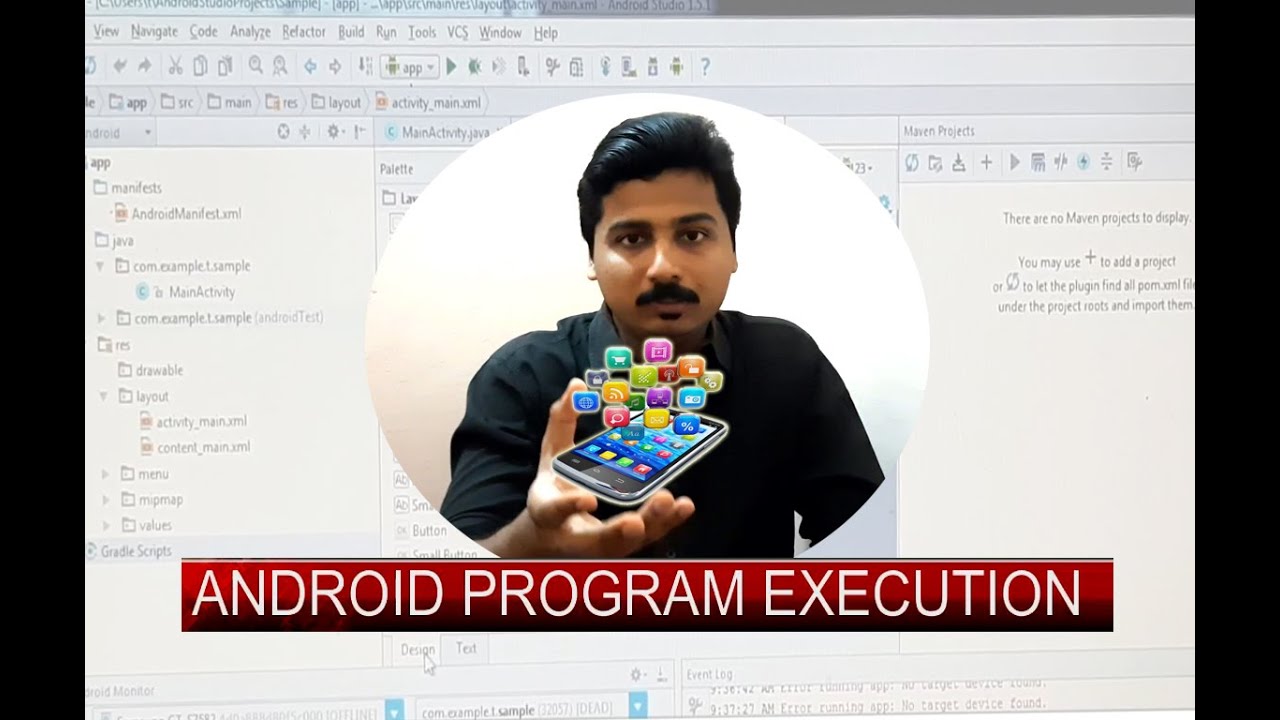
Task: Click the help question mark icon
Action: pos(705,67)
